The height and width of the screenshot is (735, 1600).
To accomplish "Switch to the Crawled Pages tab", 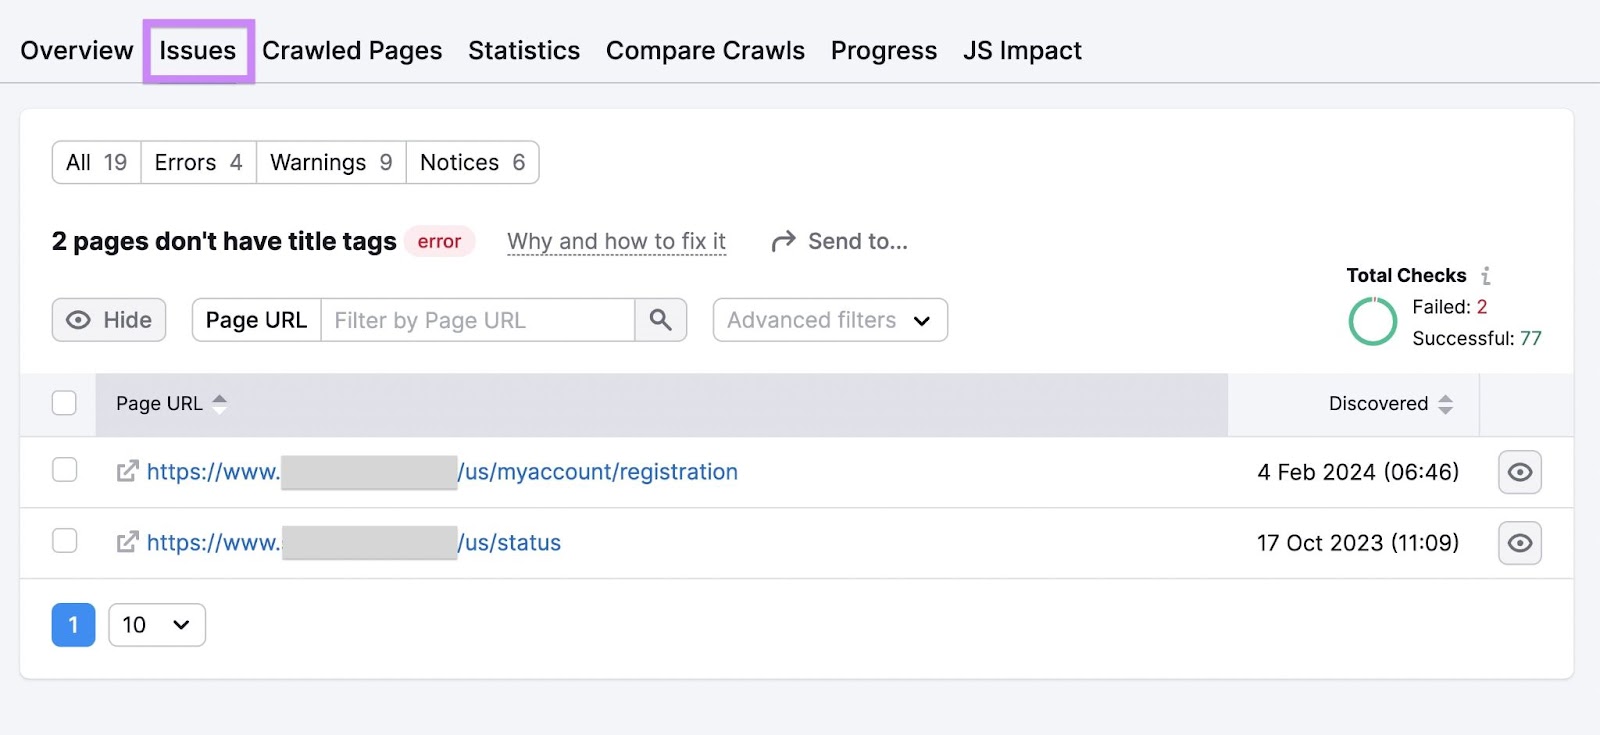I will 352,51.
